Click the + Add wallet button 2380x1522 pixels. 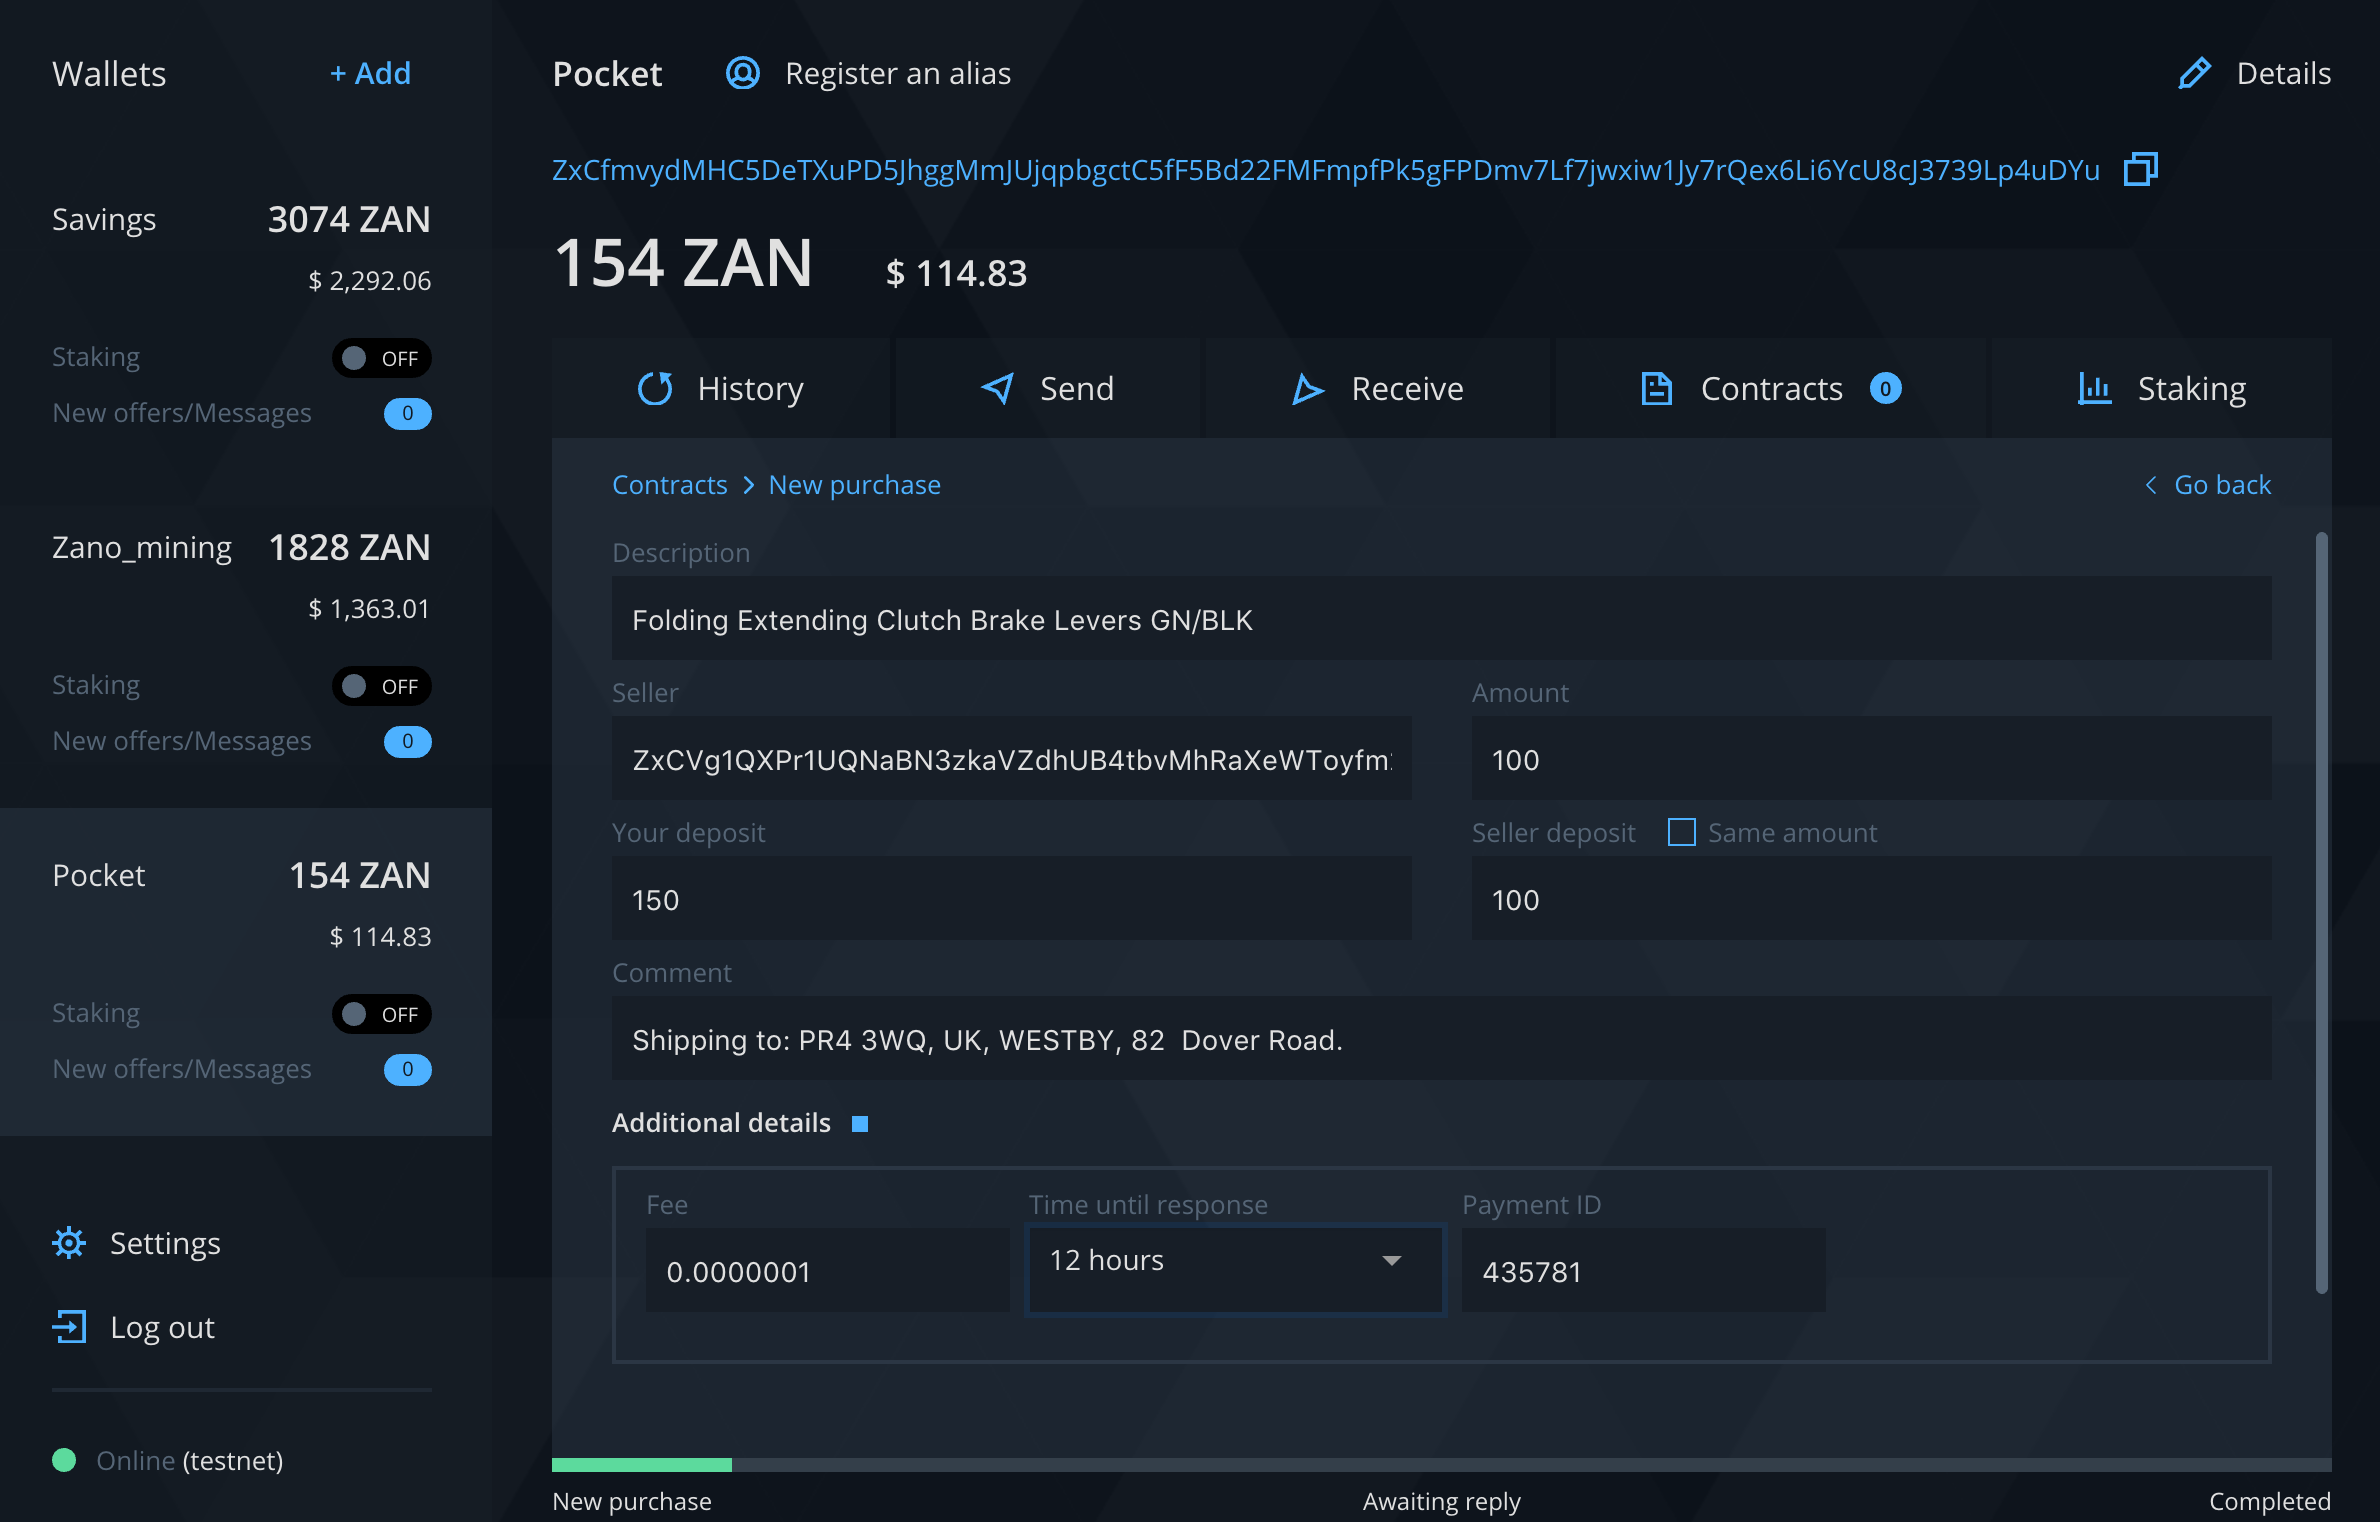(370, 73)
